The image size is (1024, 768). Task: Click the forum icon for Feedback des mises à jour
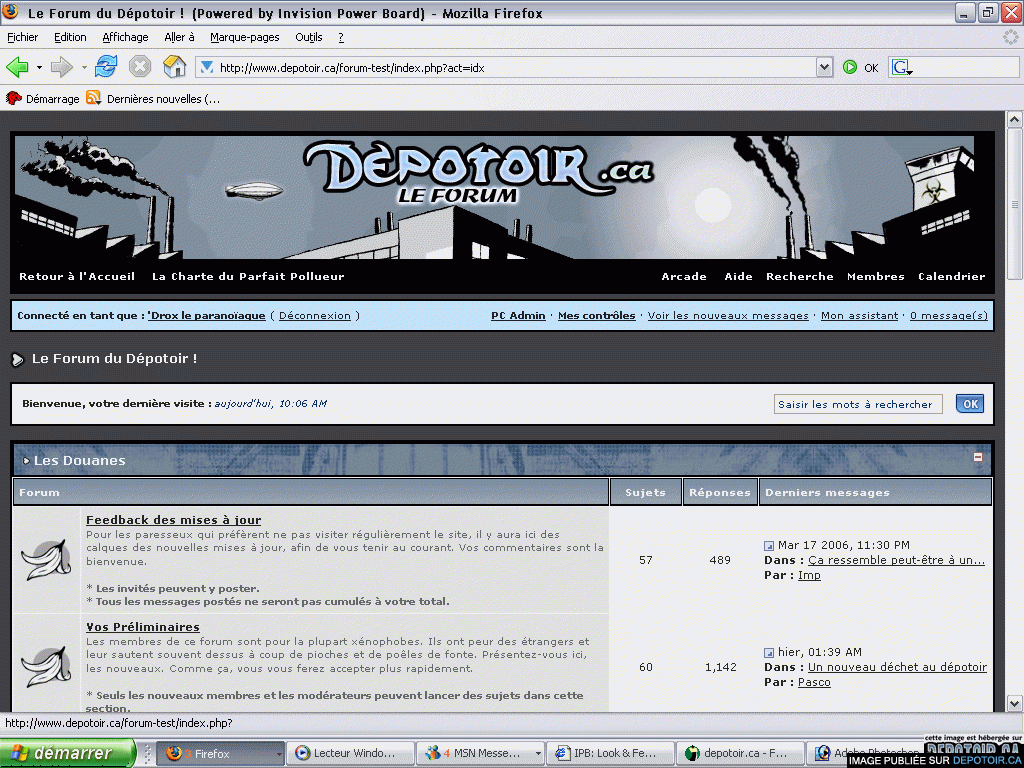[46, 560]
